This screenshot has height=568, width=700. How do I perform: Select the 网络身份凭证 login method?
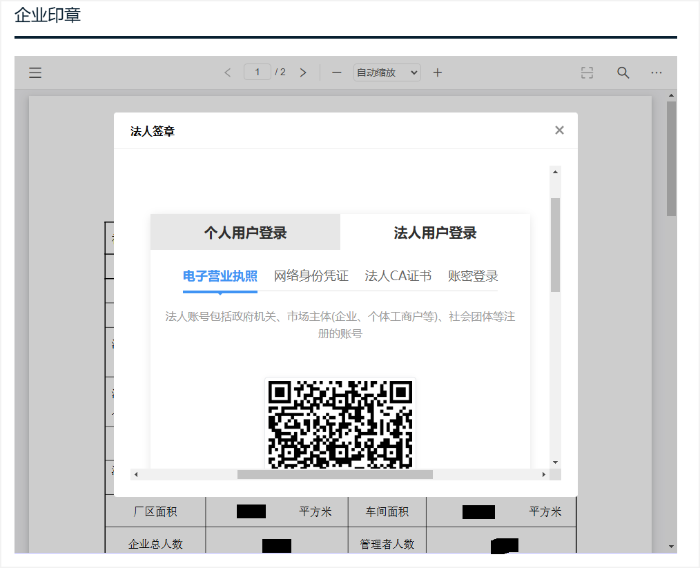click(x=311, y=276)
